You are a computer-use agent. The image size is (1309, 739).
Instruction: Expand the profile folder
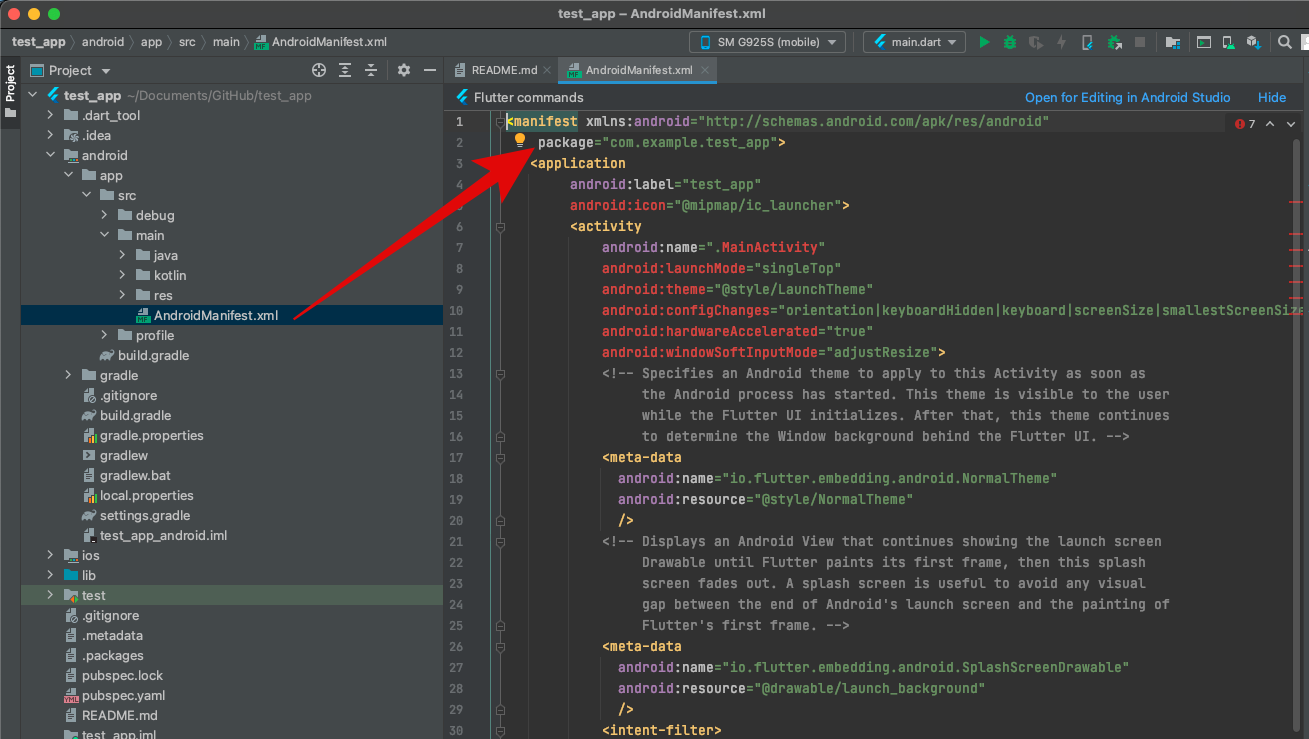pos(105,335)
